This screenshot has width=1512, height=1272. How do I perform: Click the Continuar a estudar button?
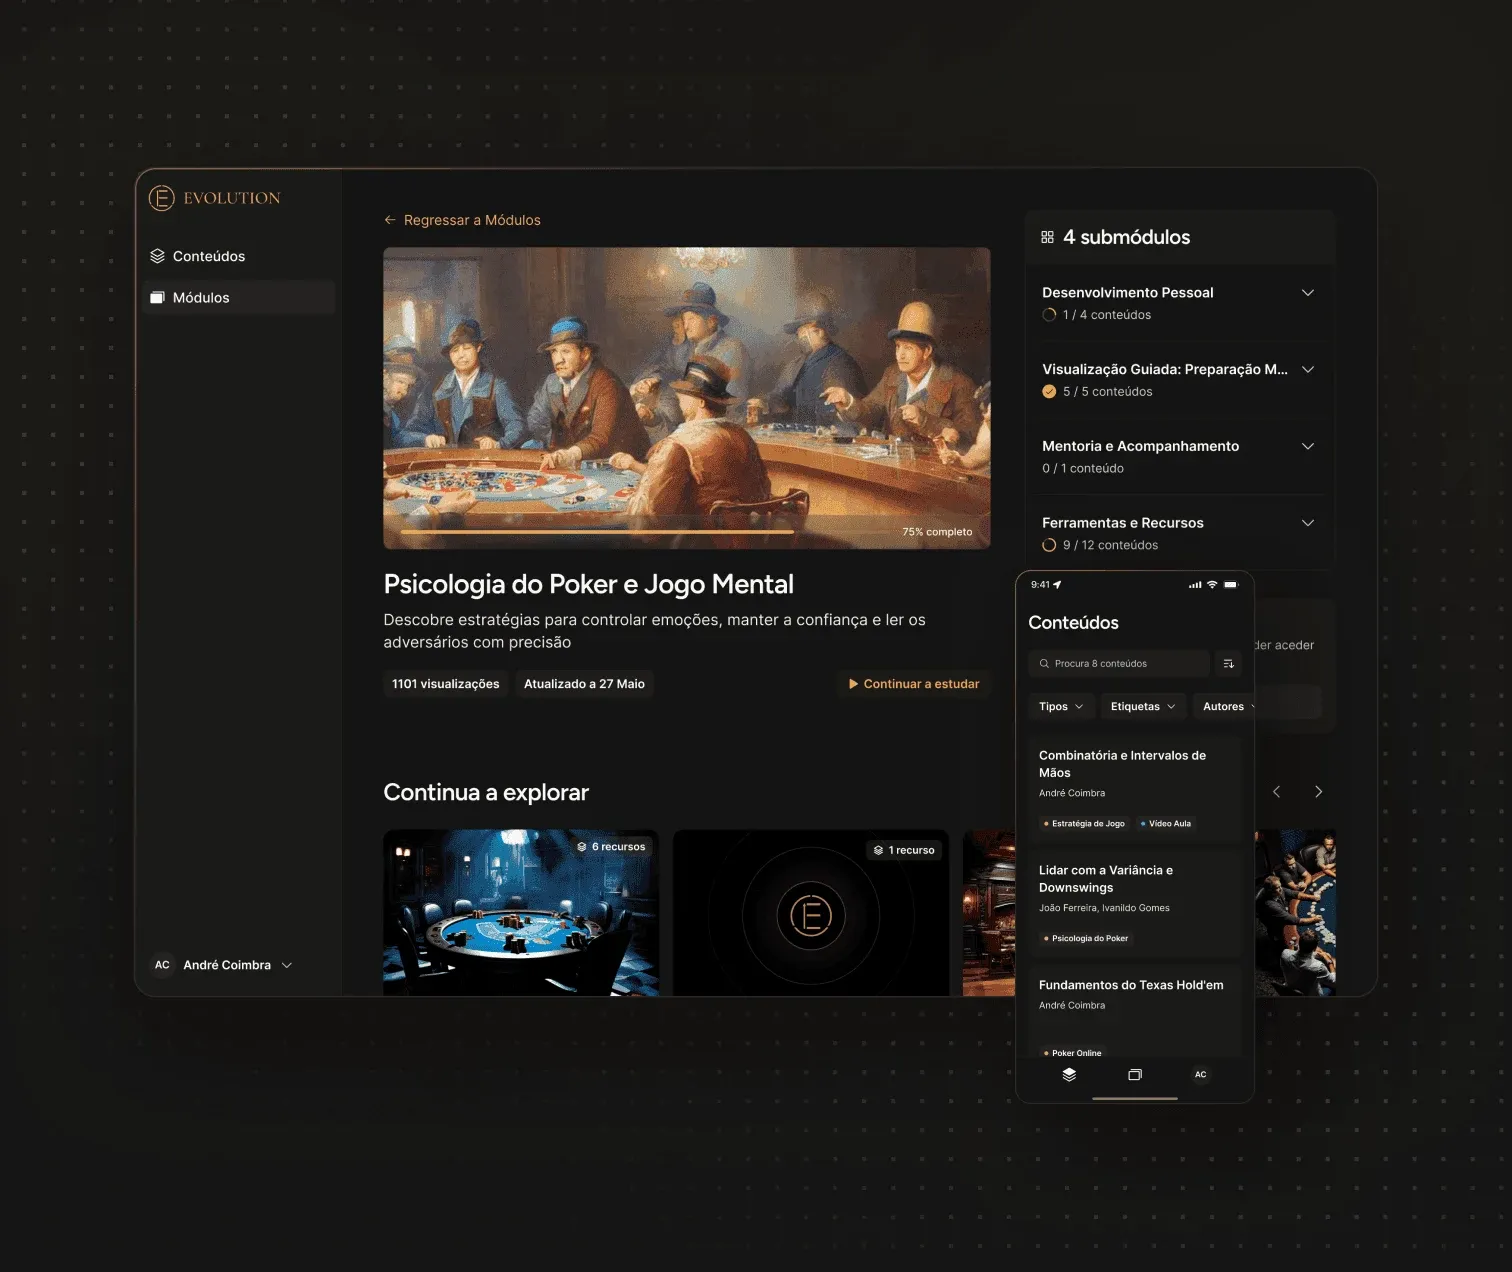(913, 684)
